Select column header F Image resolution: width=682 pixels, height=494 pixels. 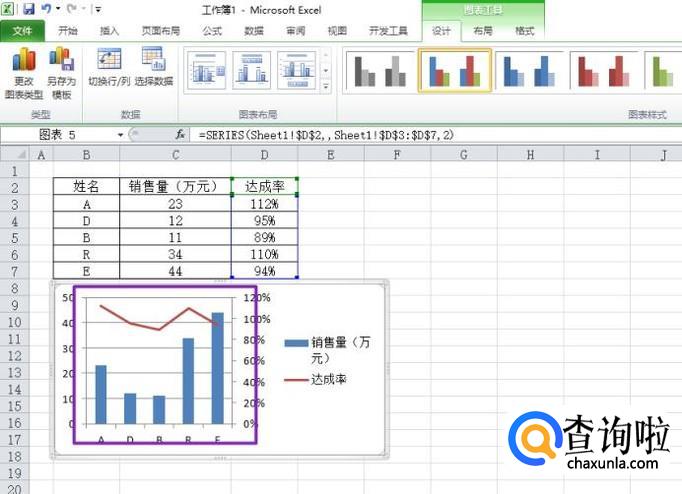397,154
